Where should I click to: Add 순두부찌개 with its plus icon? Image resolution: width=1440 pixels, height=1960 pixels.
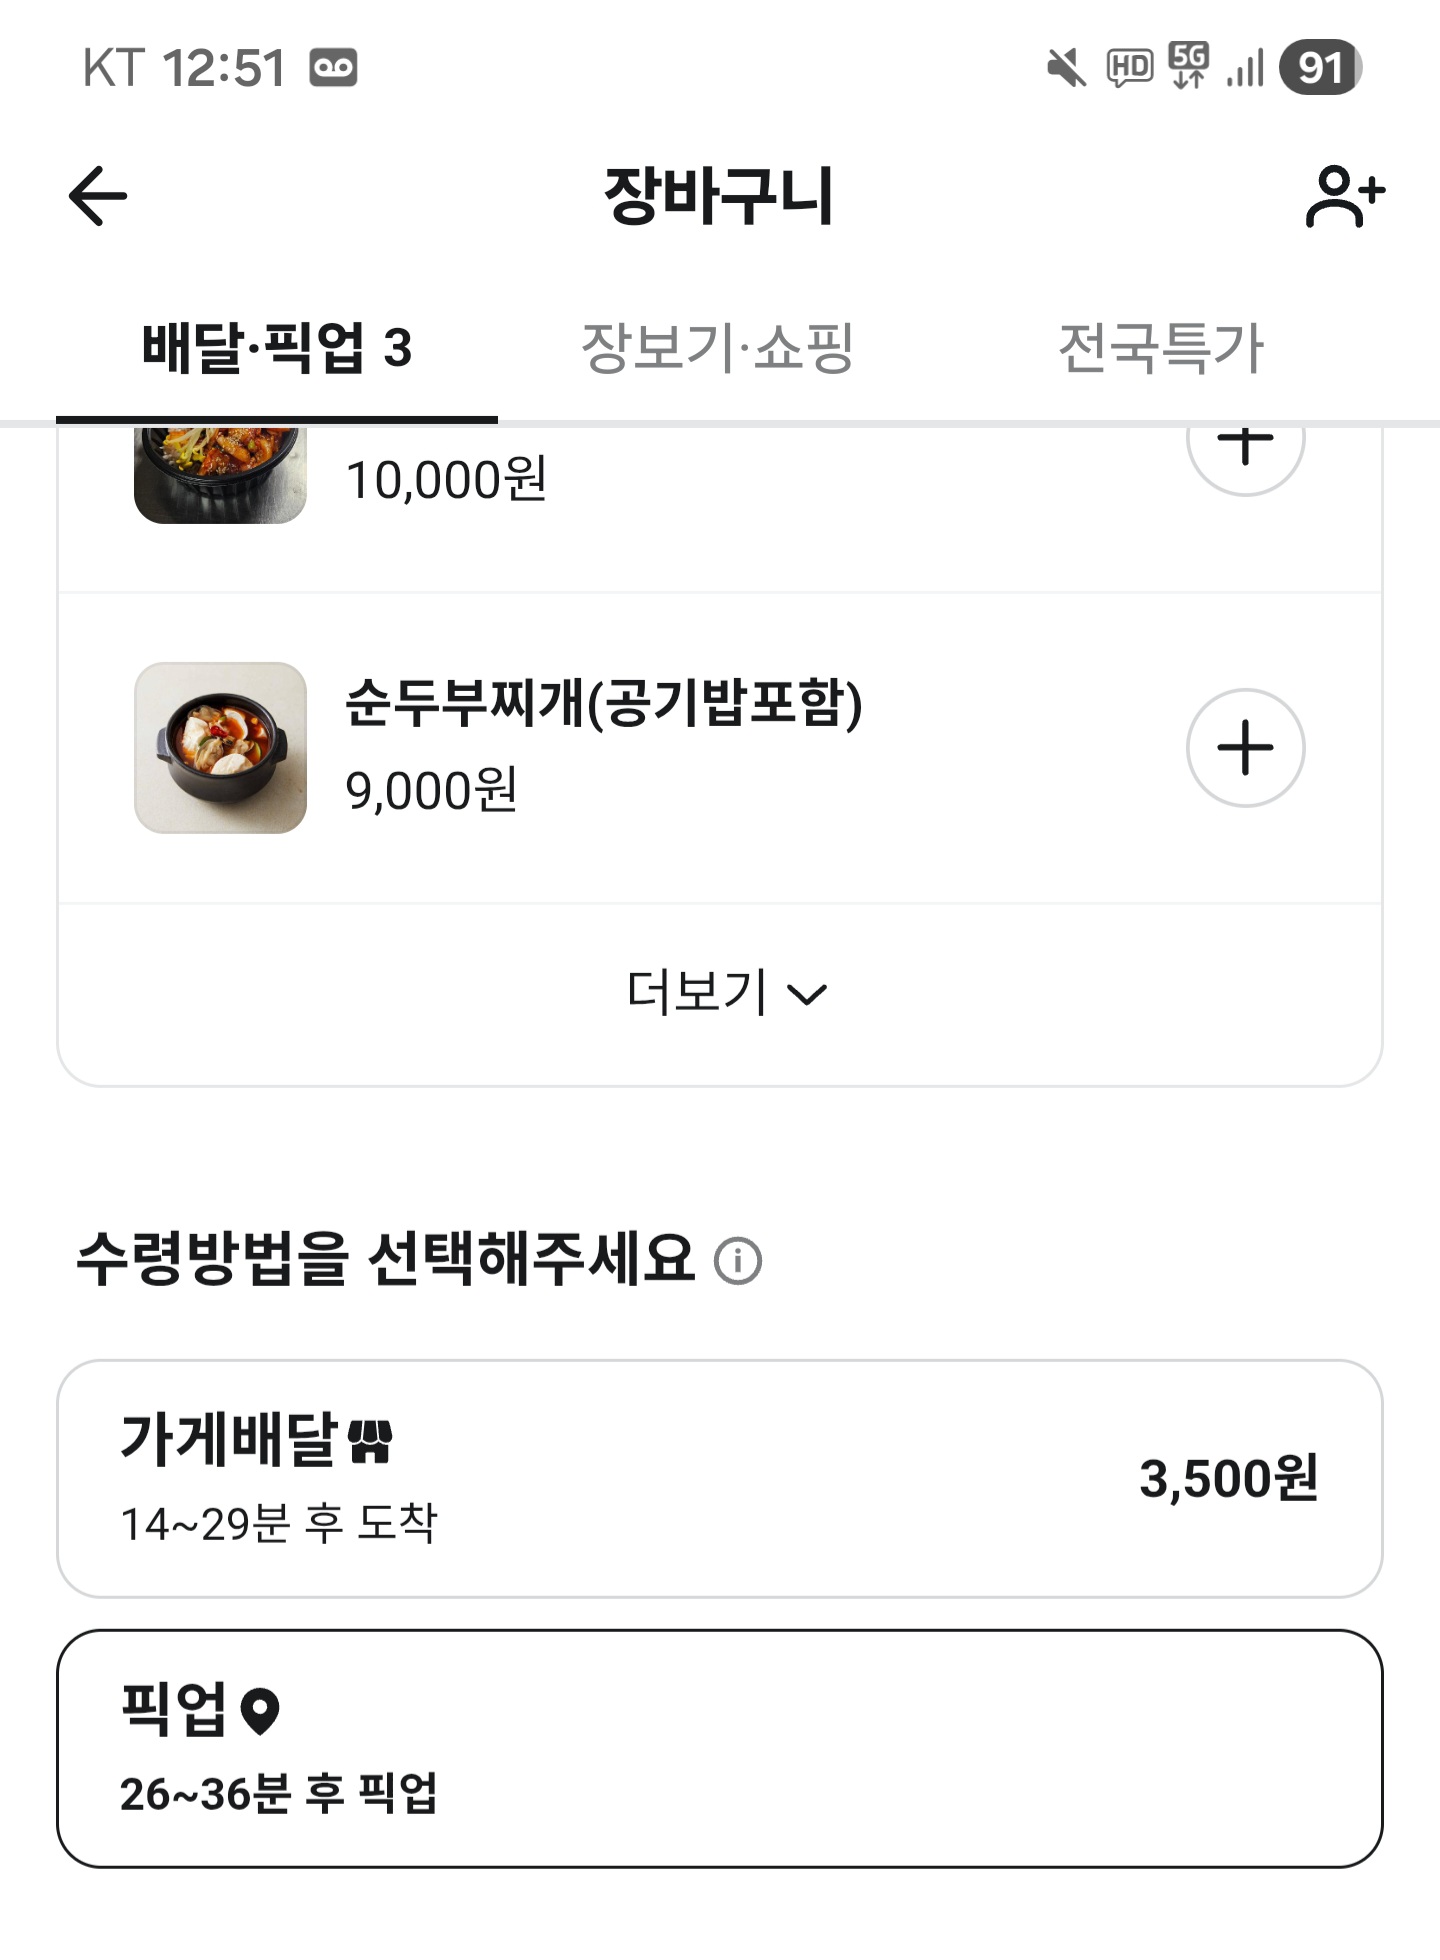click(1245, 748)
